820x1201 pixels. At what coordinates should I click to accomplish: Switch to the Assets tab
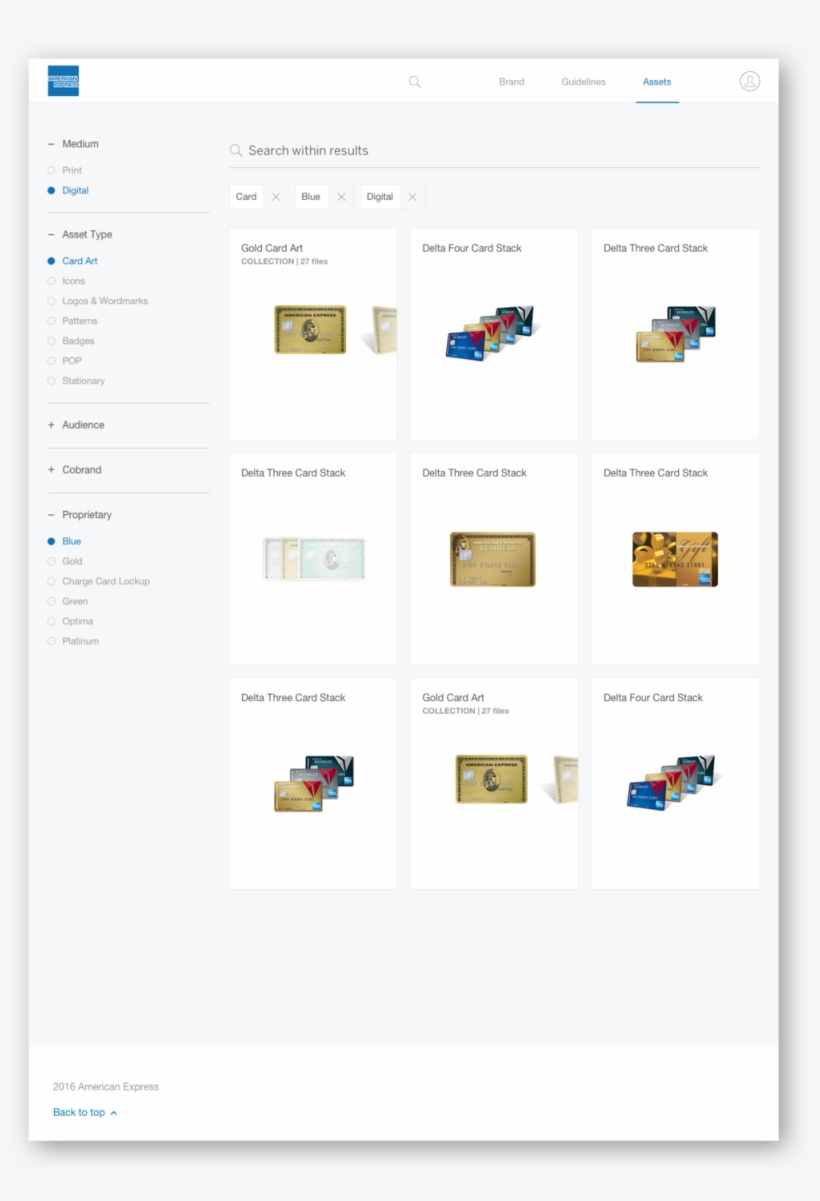pyautogui.click(x=657, y=82)
